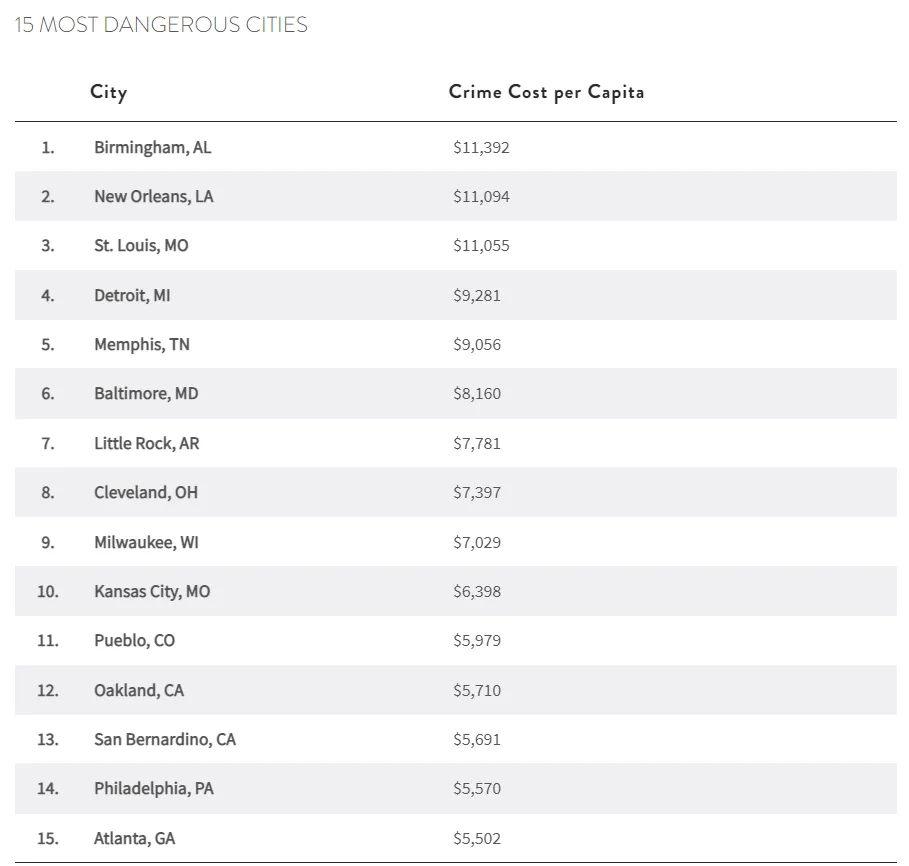The height and width of the screenshot is (866, 909).
Task: Click the $11,392 crime cost figure
Action: (481, 147)
